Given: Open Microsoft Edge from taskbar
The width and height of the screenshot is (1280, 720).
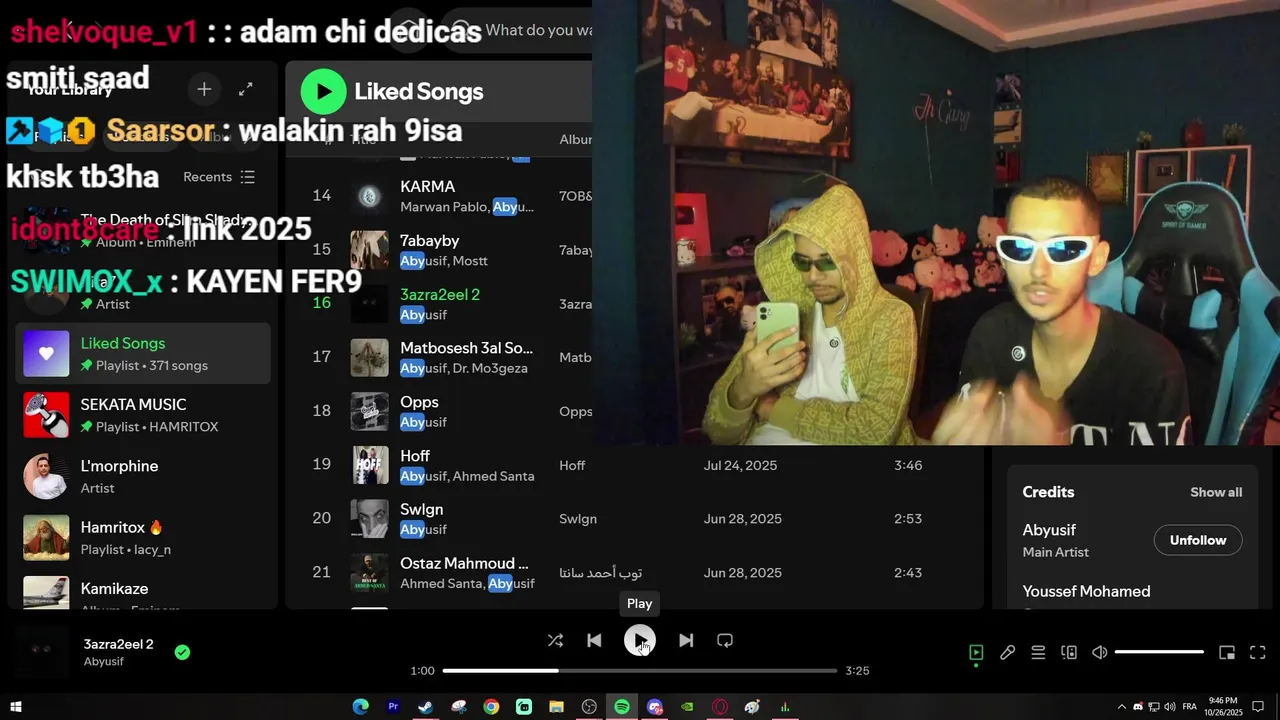Looking at the screenshot, I should click(x=360, y=707).
